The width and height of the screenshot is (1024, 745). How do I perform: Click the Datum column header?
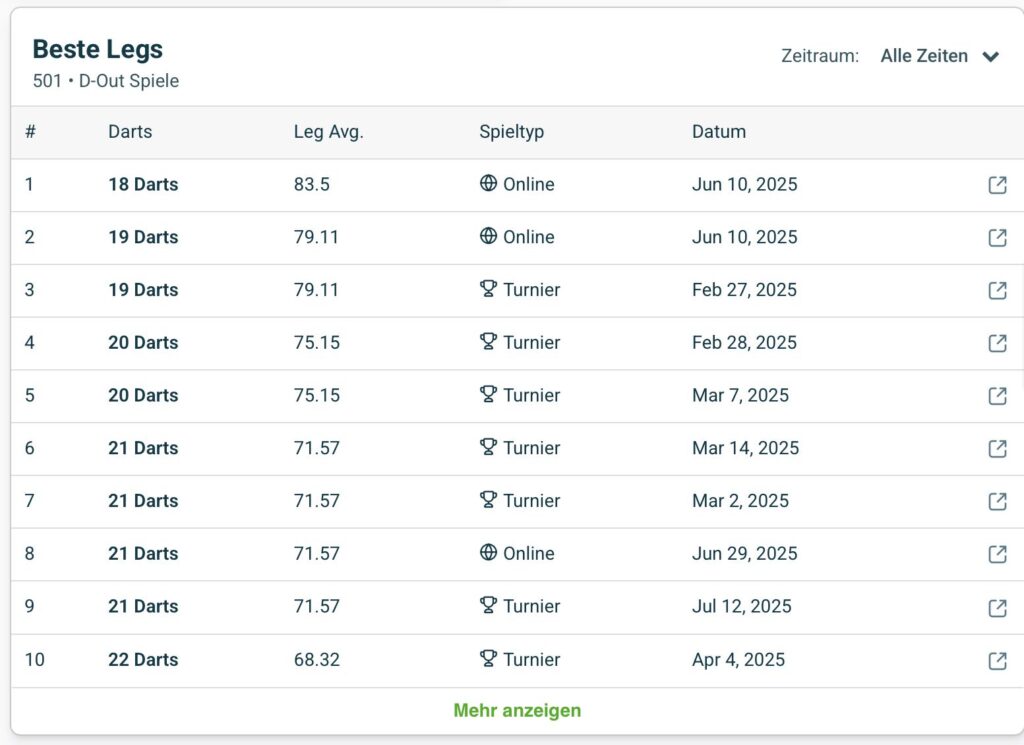[x=718, y=132]
